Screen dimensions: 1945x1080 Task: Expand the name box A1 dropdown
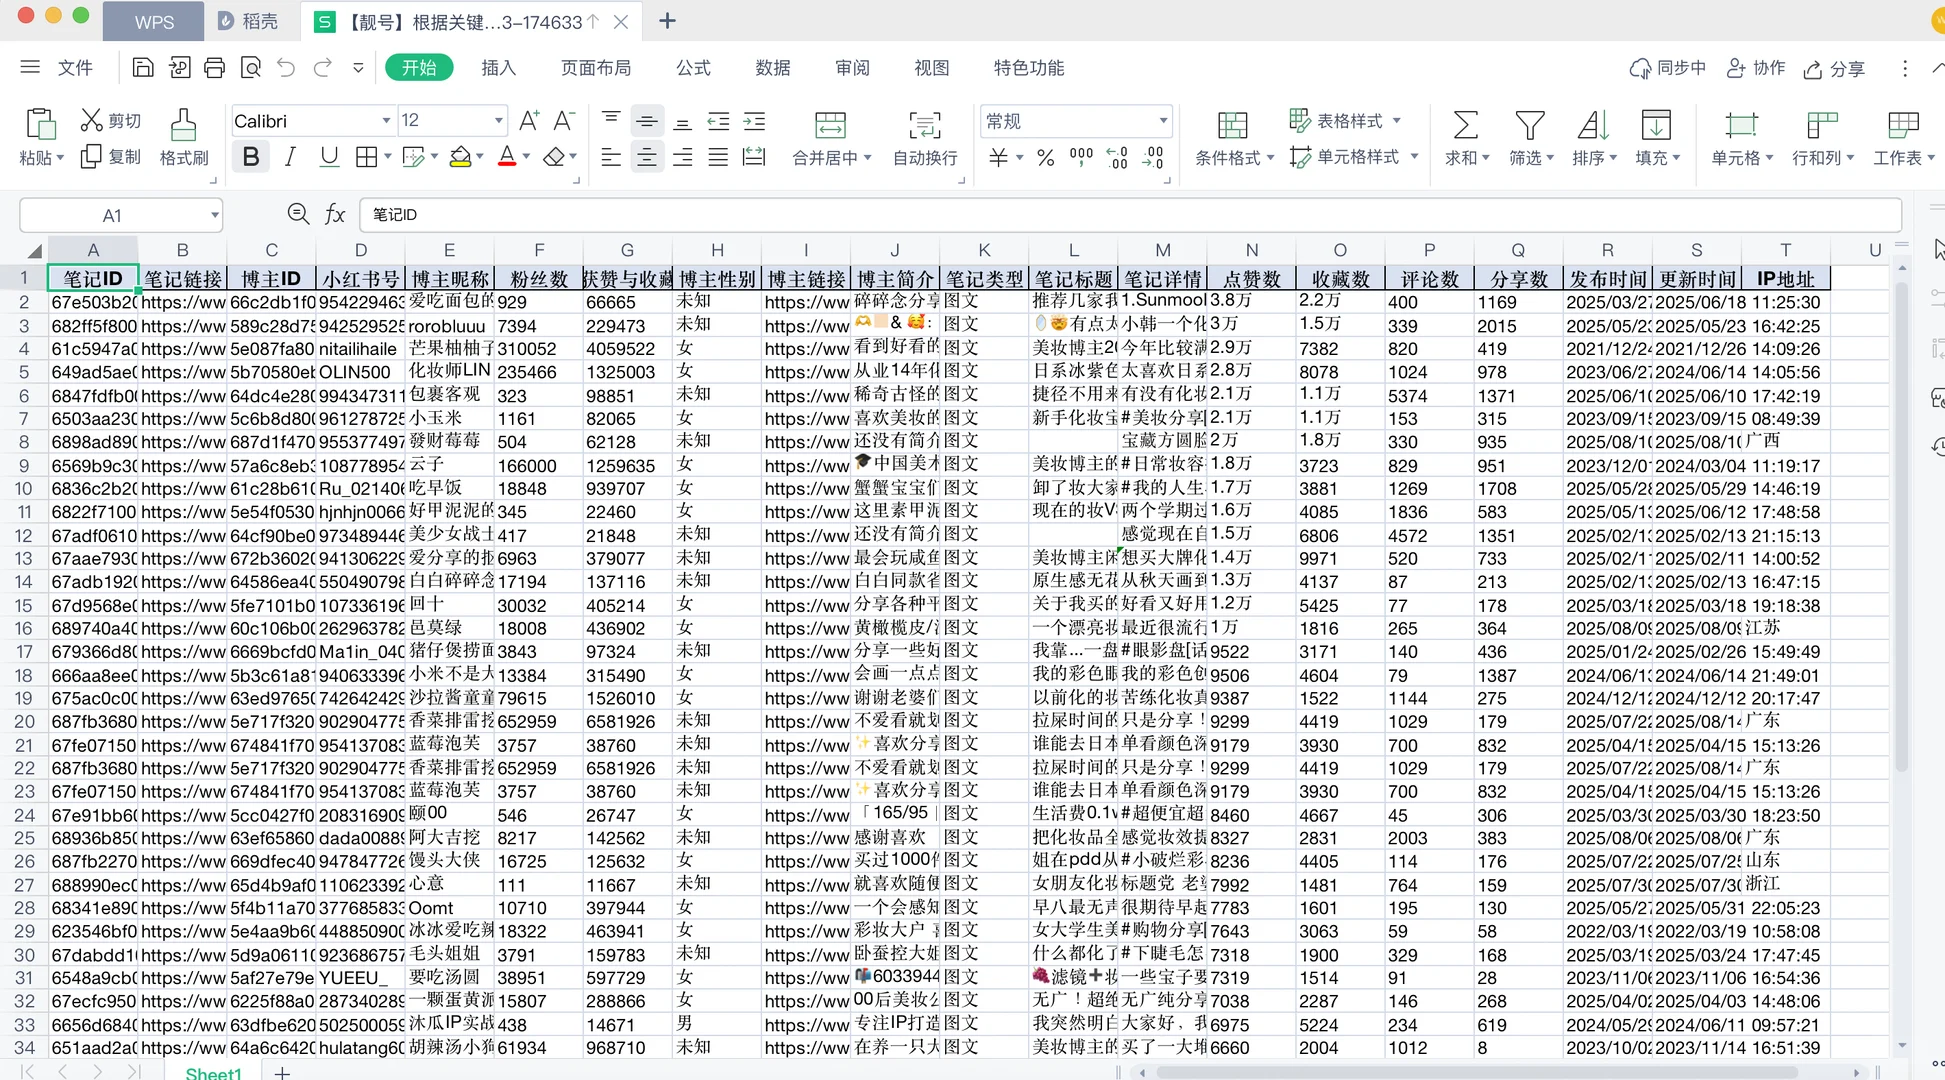pyautogui.click(x=214, y=215)
